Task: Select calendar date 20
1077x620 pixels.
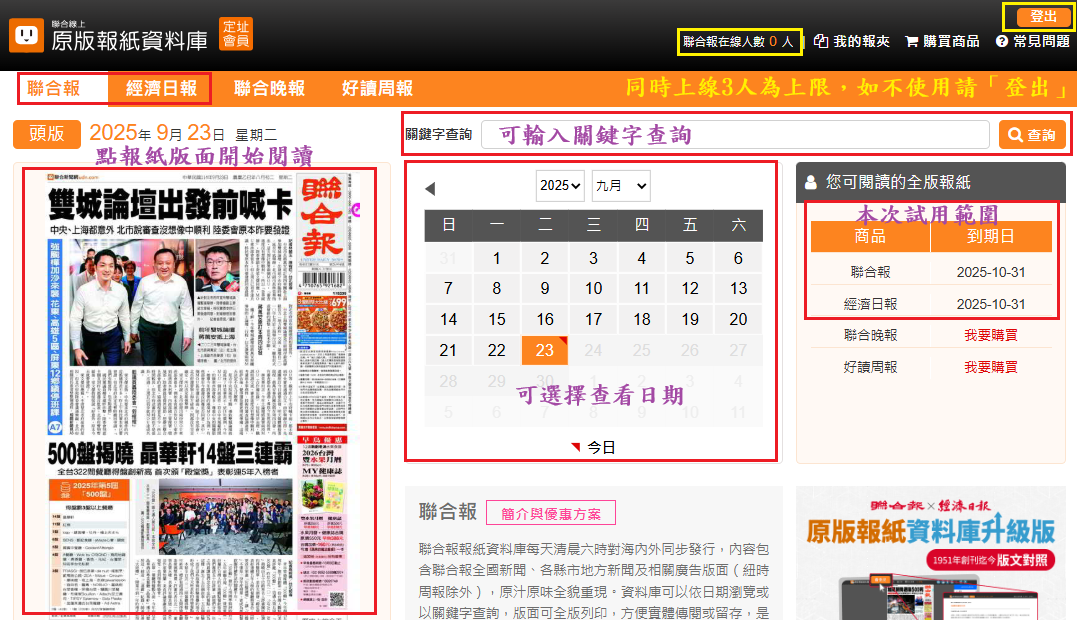Action: [738, 319]
